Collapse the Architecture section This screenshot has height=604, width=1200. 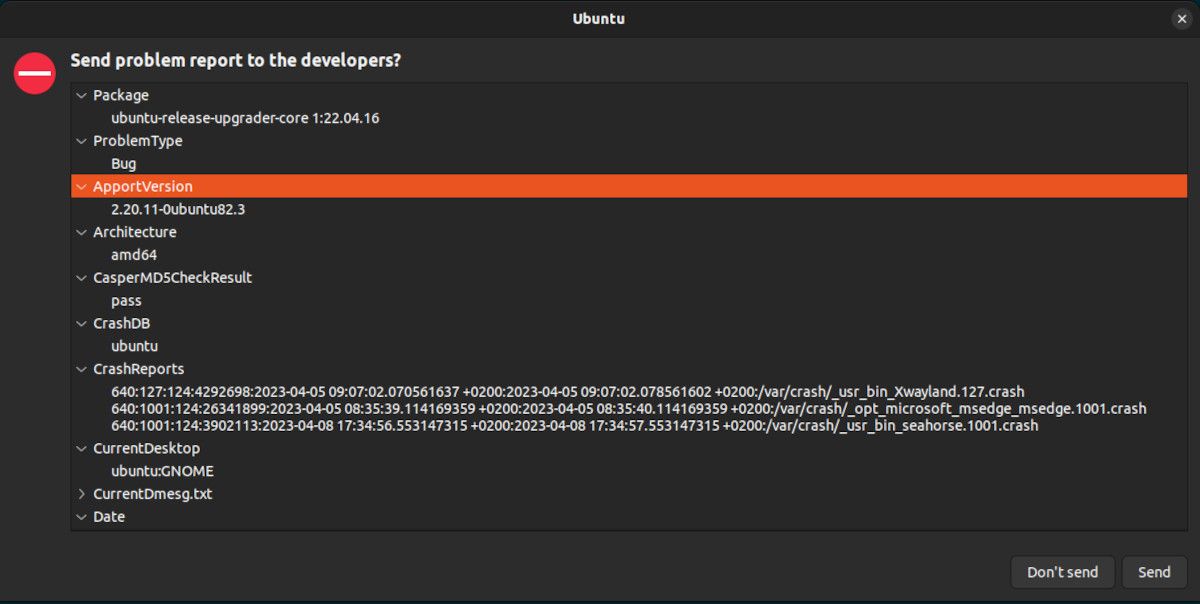coord(81,232)
